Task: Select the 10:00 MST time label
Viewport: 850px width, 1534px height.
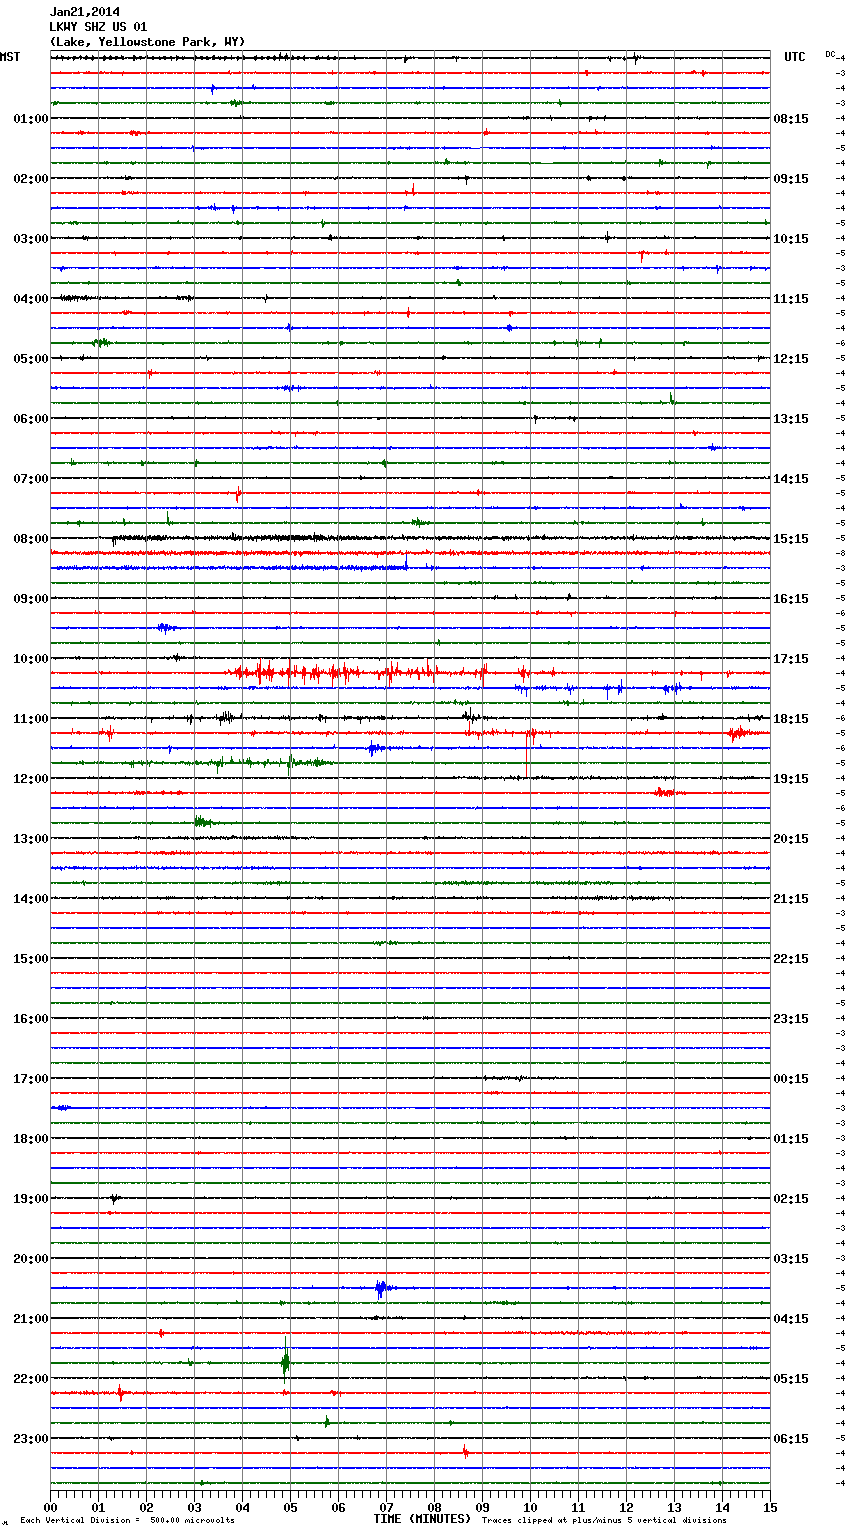Action: pos(30,659)
